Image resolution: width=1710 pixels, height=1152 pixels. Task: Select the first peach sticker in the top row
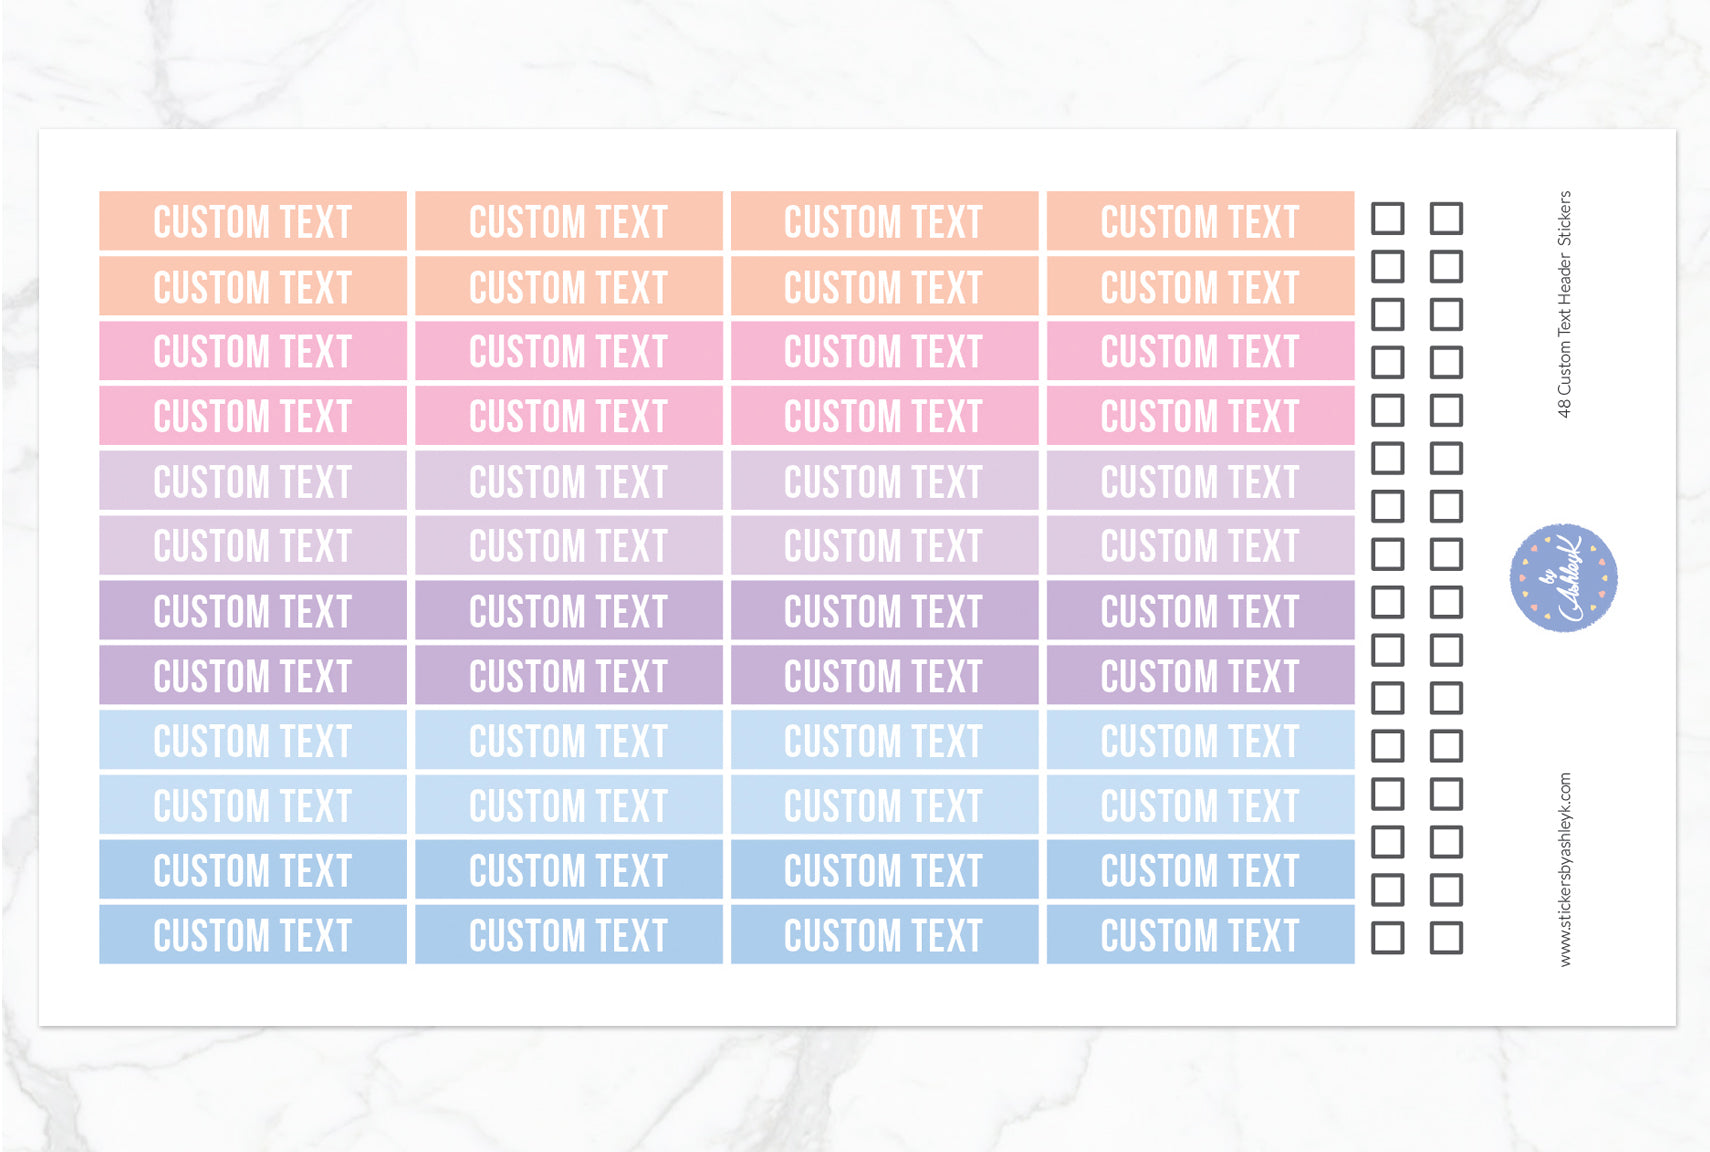point(253,221)
